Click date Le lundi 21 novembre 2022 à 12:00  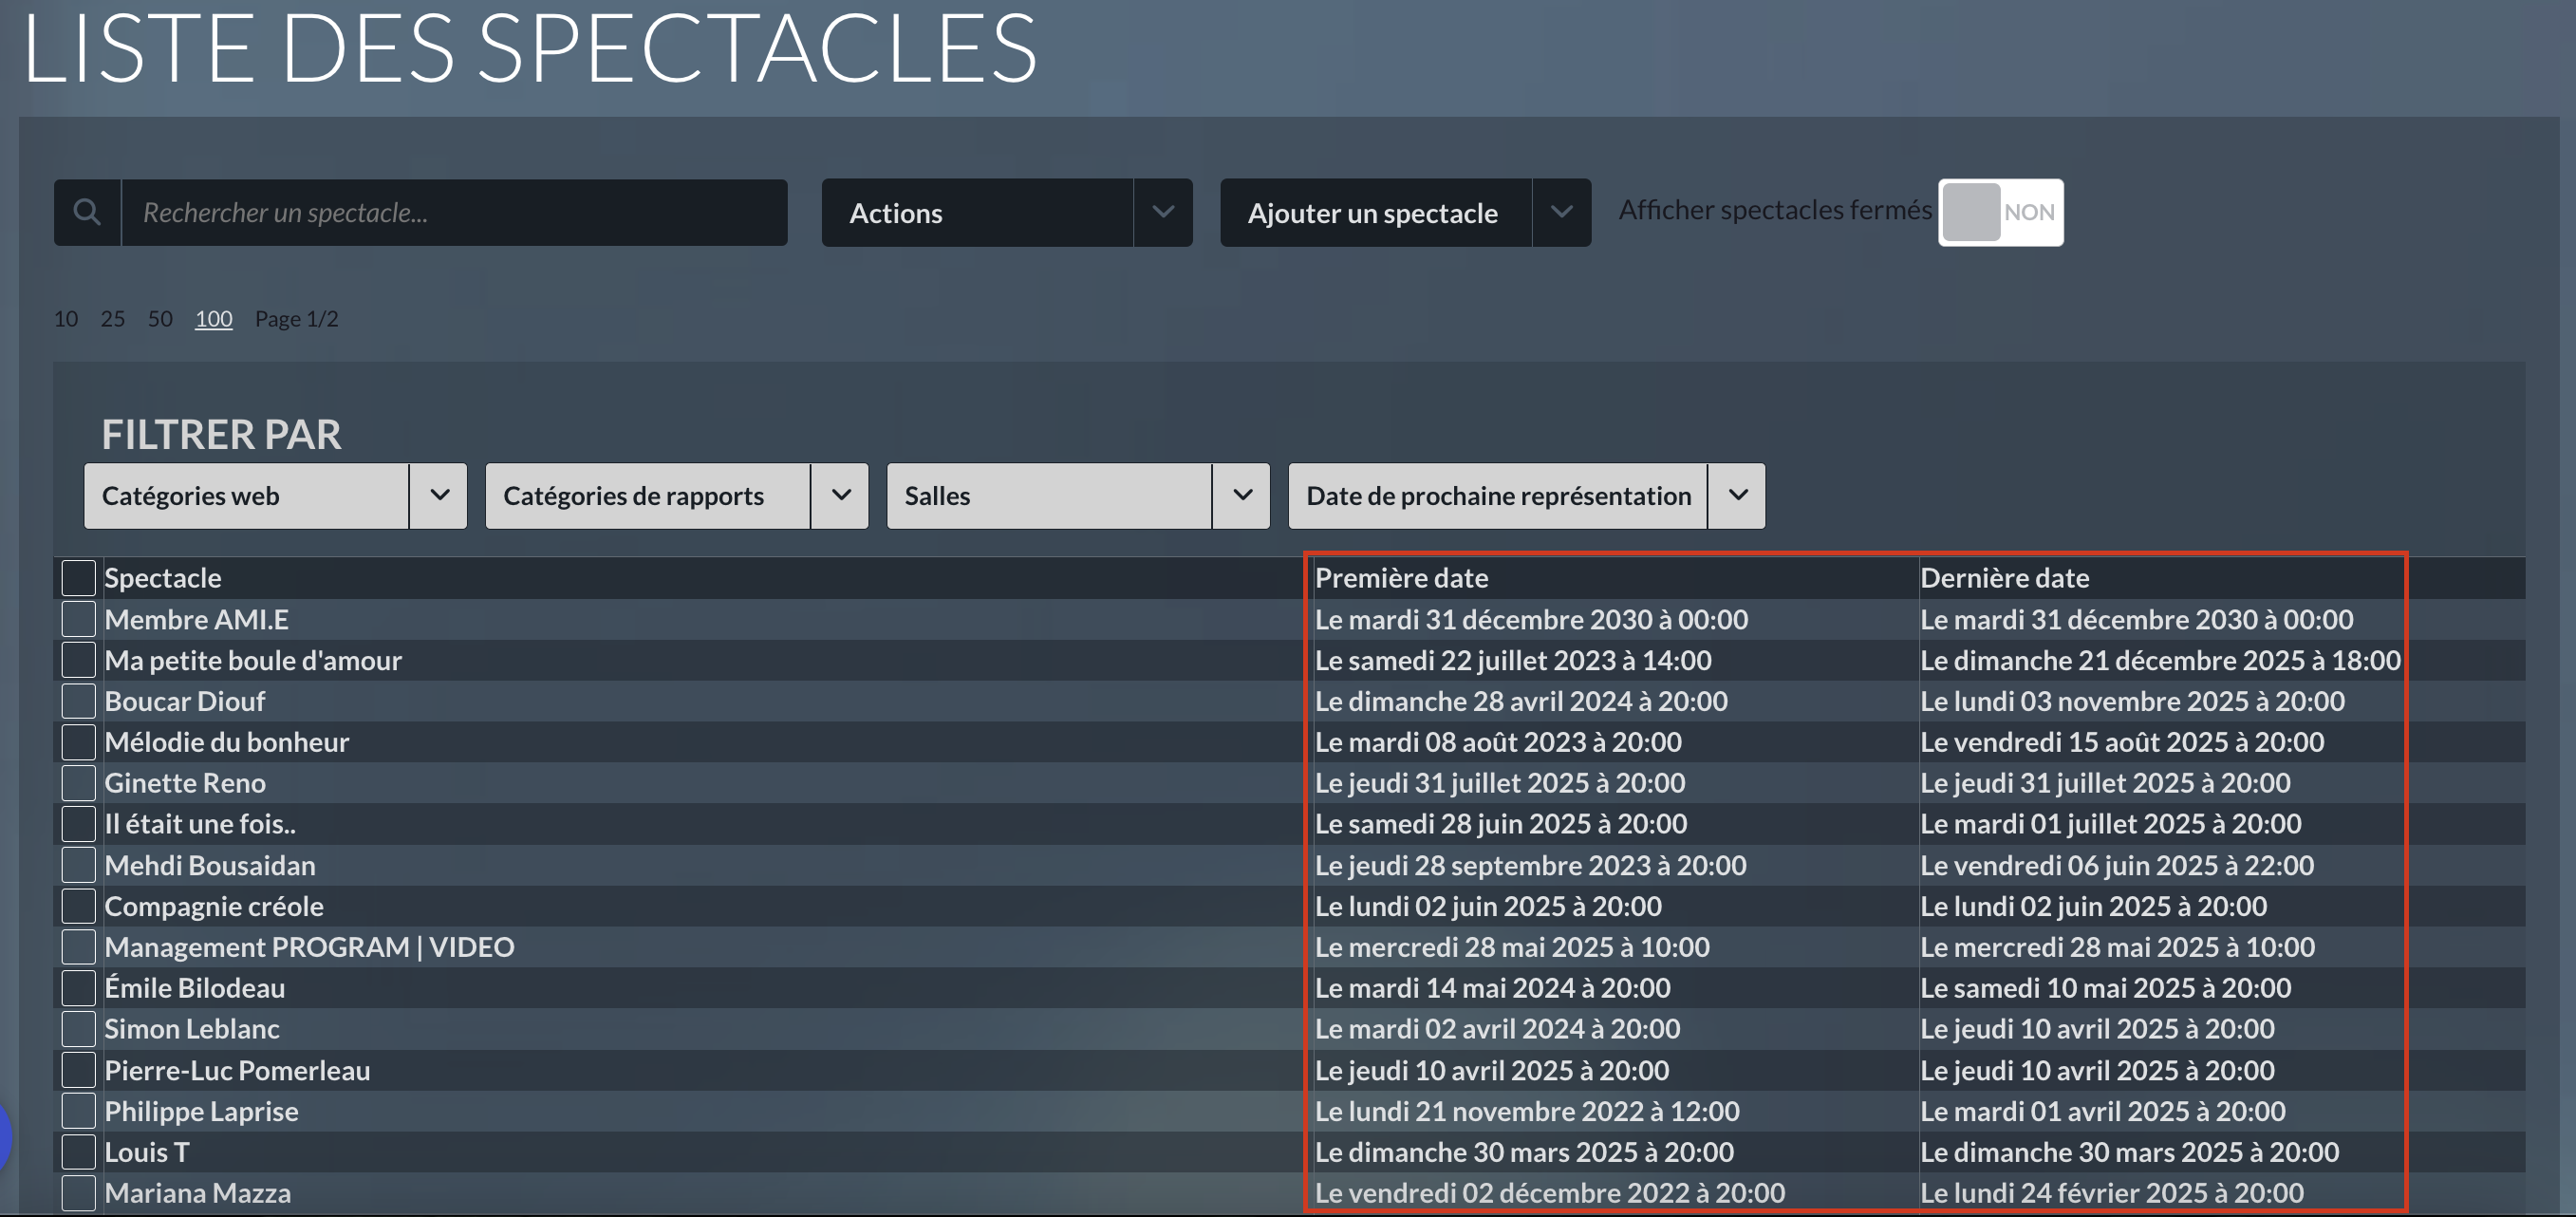(1527, 1111)
